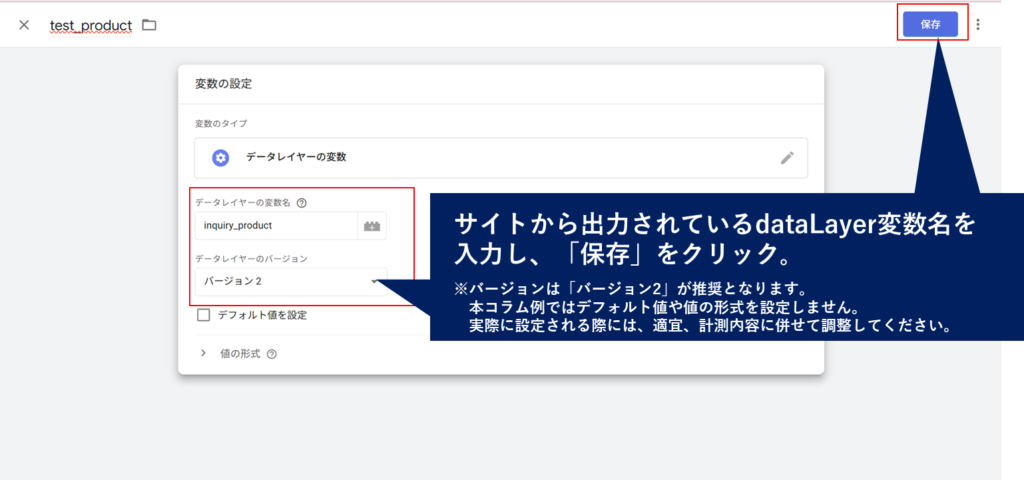Click help icon beside 値の形式
The height and width of the screenshot is (480, 1024).
pos(272,353)
